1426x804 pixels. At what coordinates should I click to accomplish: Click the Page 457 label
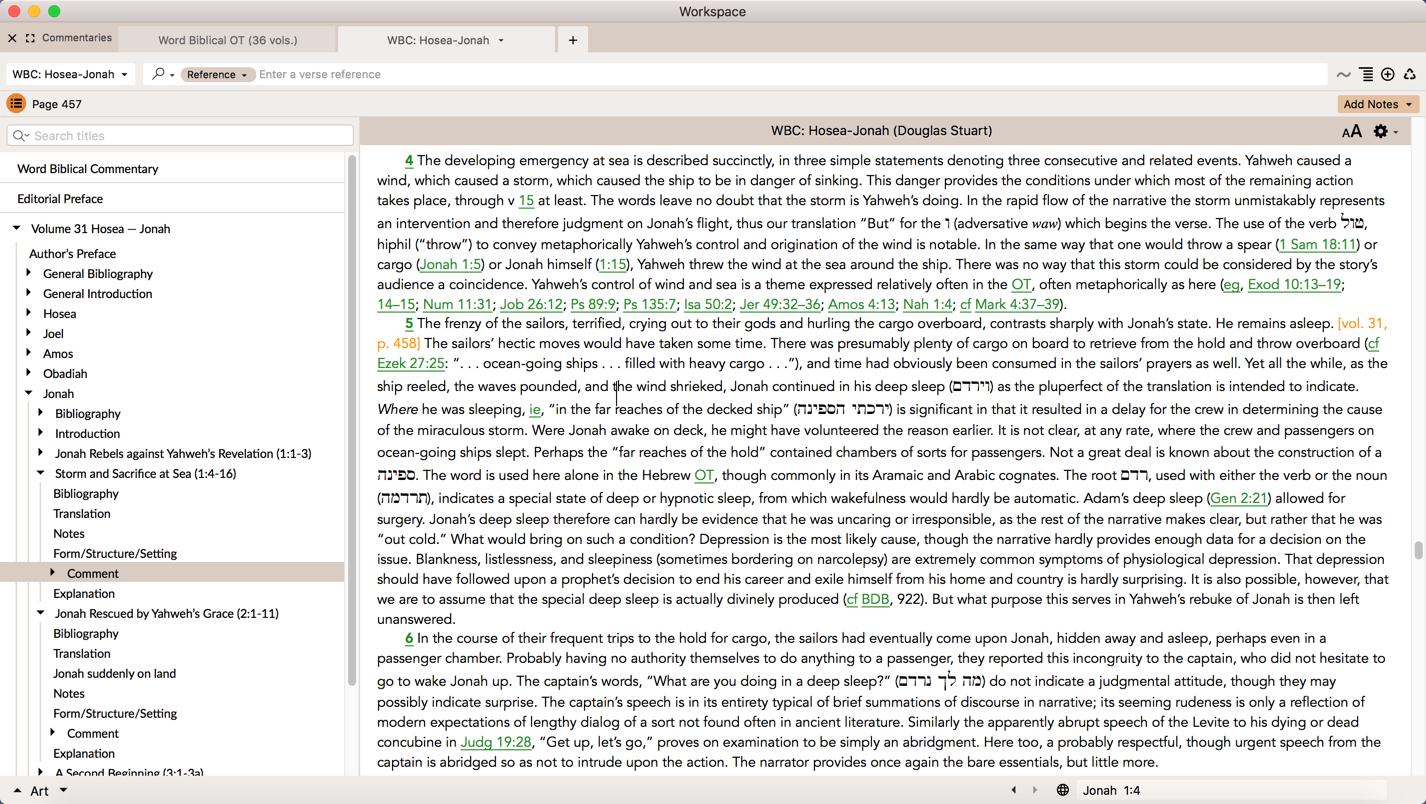pos(57,104)
